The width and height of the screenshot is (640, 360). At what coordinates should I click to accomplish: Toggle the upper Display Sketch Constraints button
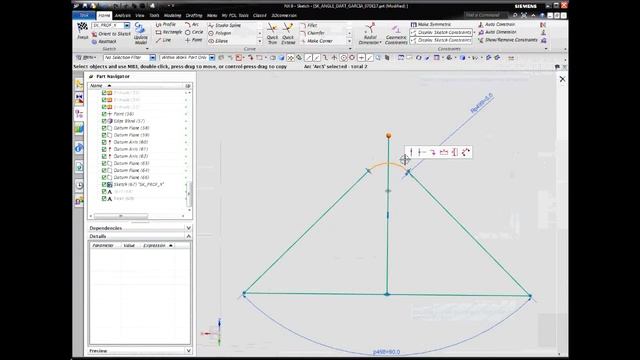pyautogui.click(x=440, y=32)
